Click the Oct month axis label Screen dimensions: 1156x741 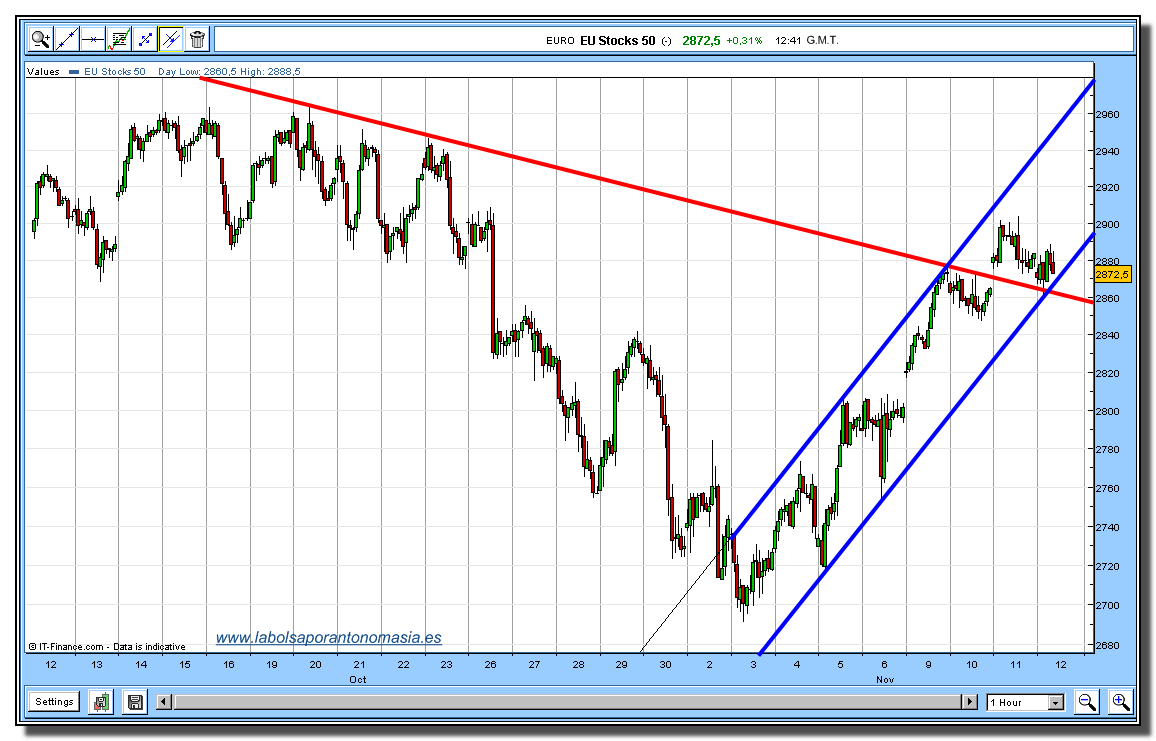coord(358,679)
